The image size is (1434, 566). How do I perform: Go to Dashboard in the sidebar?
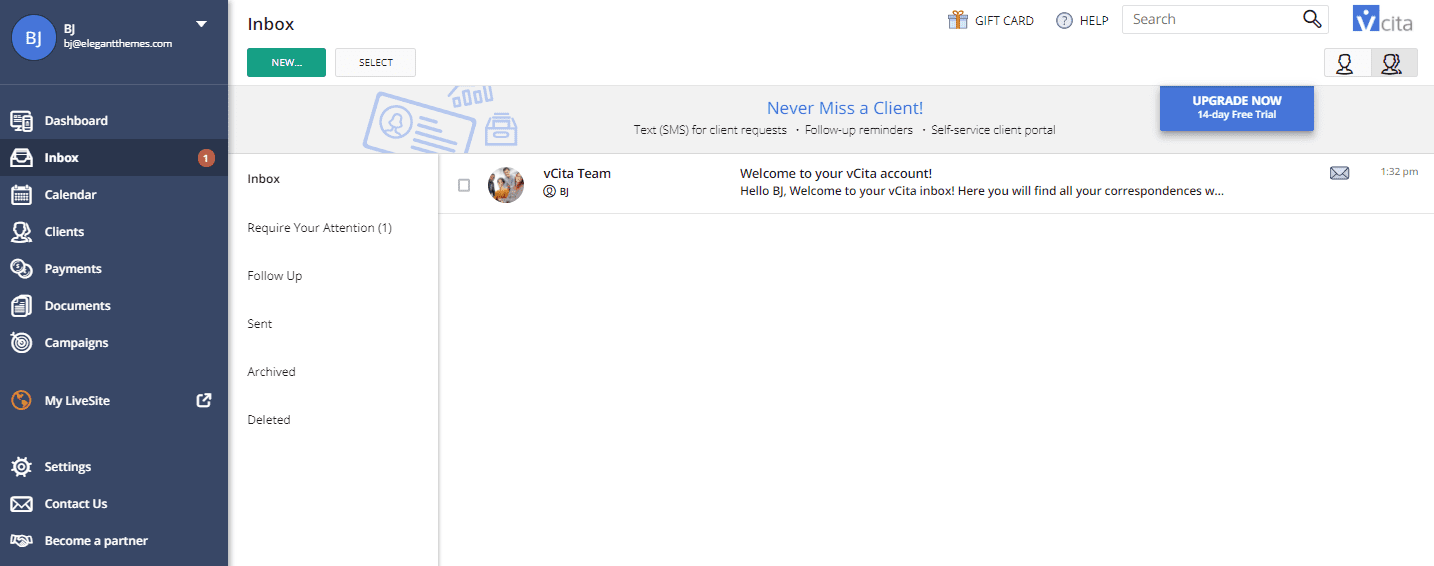76,121
